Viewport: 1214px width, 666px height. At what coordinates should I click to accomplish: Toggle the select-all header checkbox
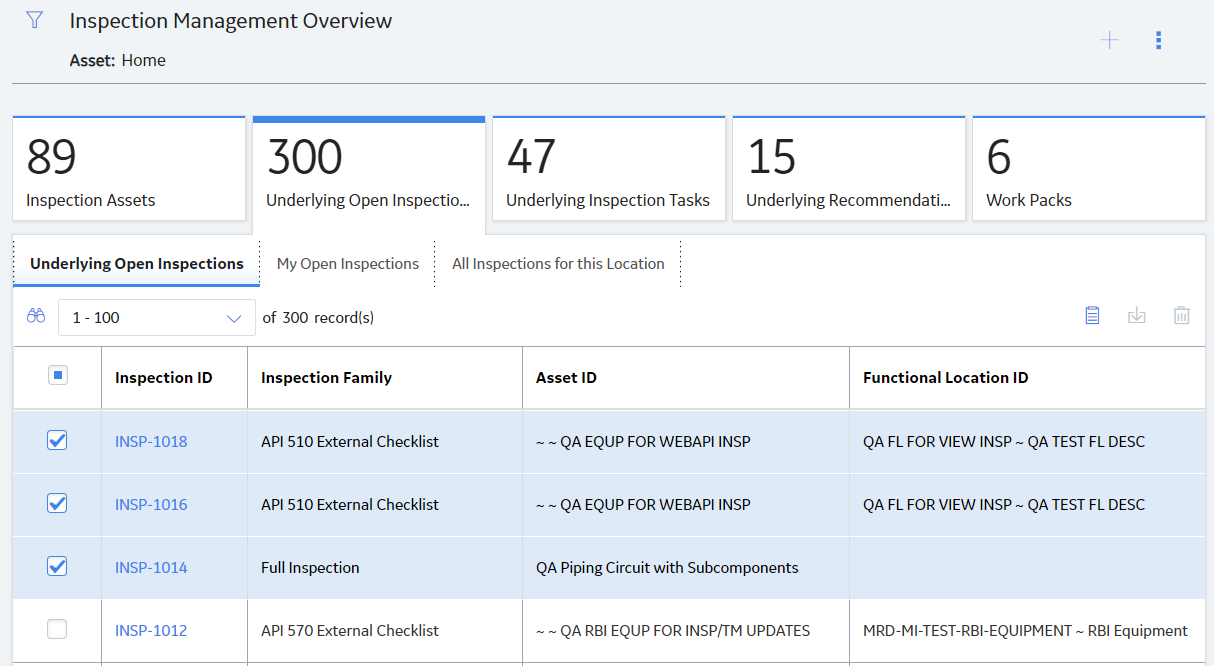[58, 376]
